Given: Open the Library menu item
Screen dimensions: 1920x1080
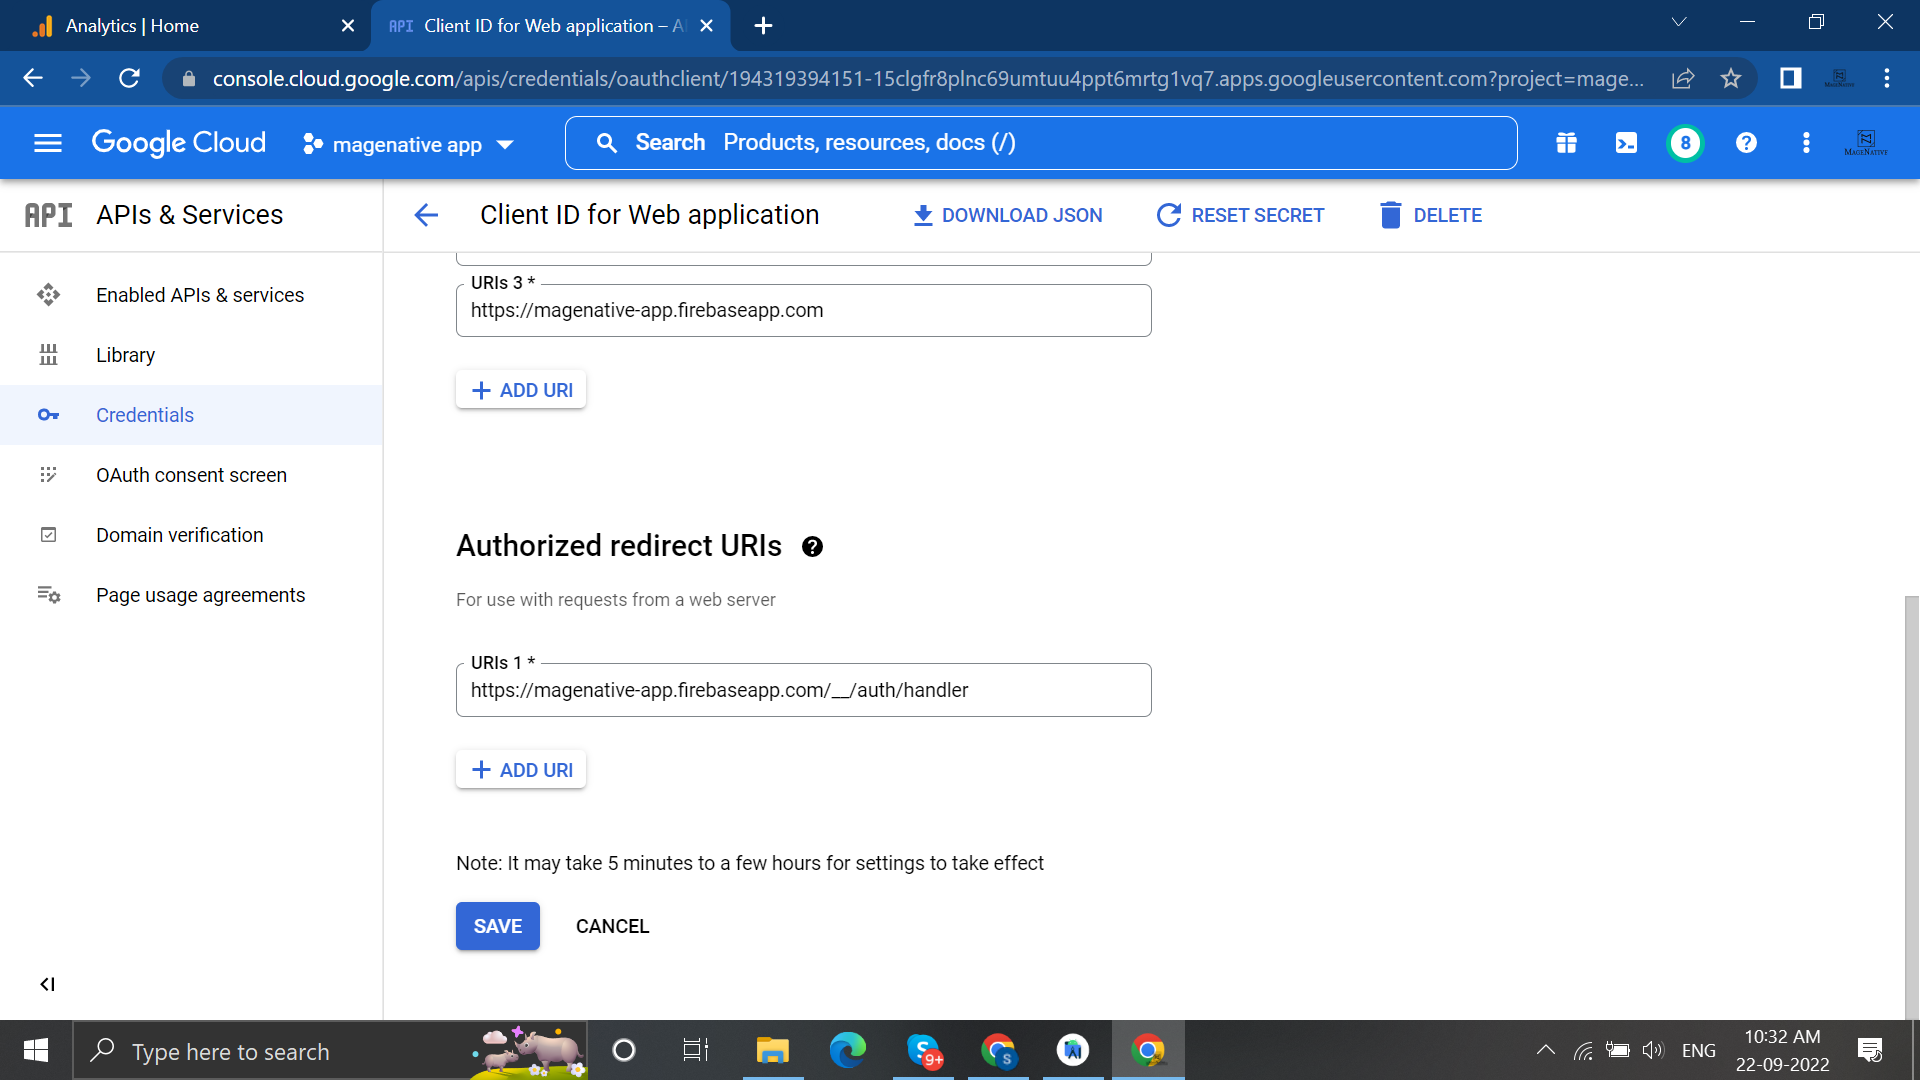Looking at the screenshot, I should pos(125,353).
